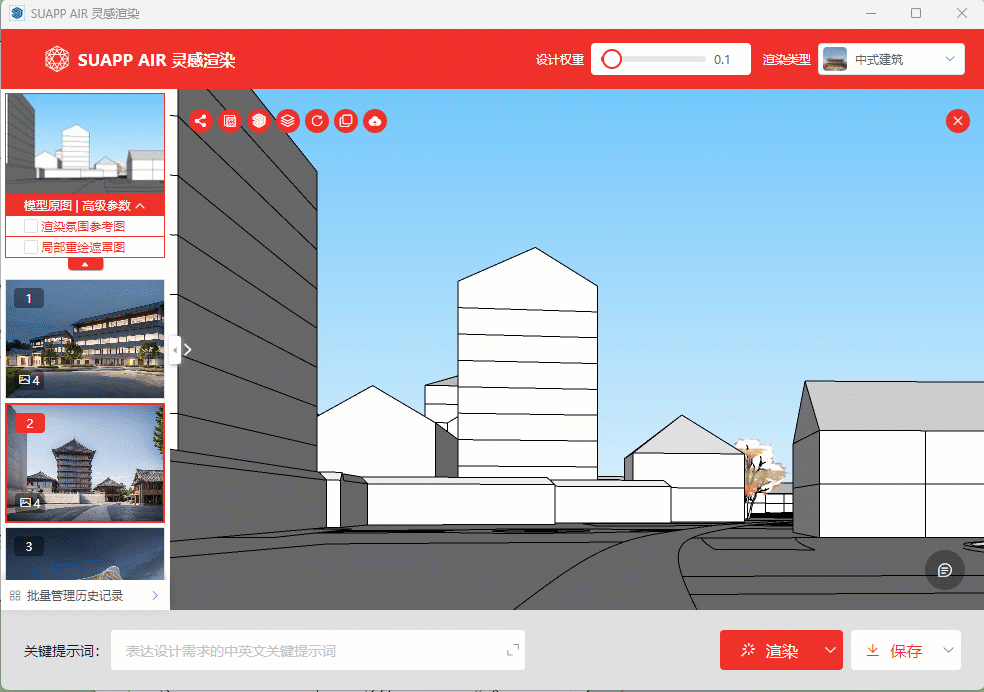
Task: Click the image count icon on thumbnail 2
Action: tap(24, 503)
